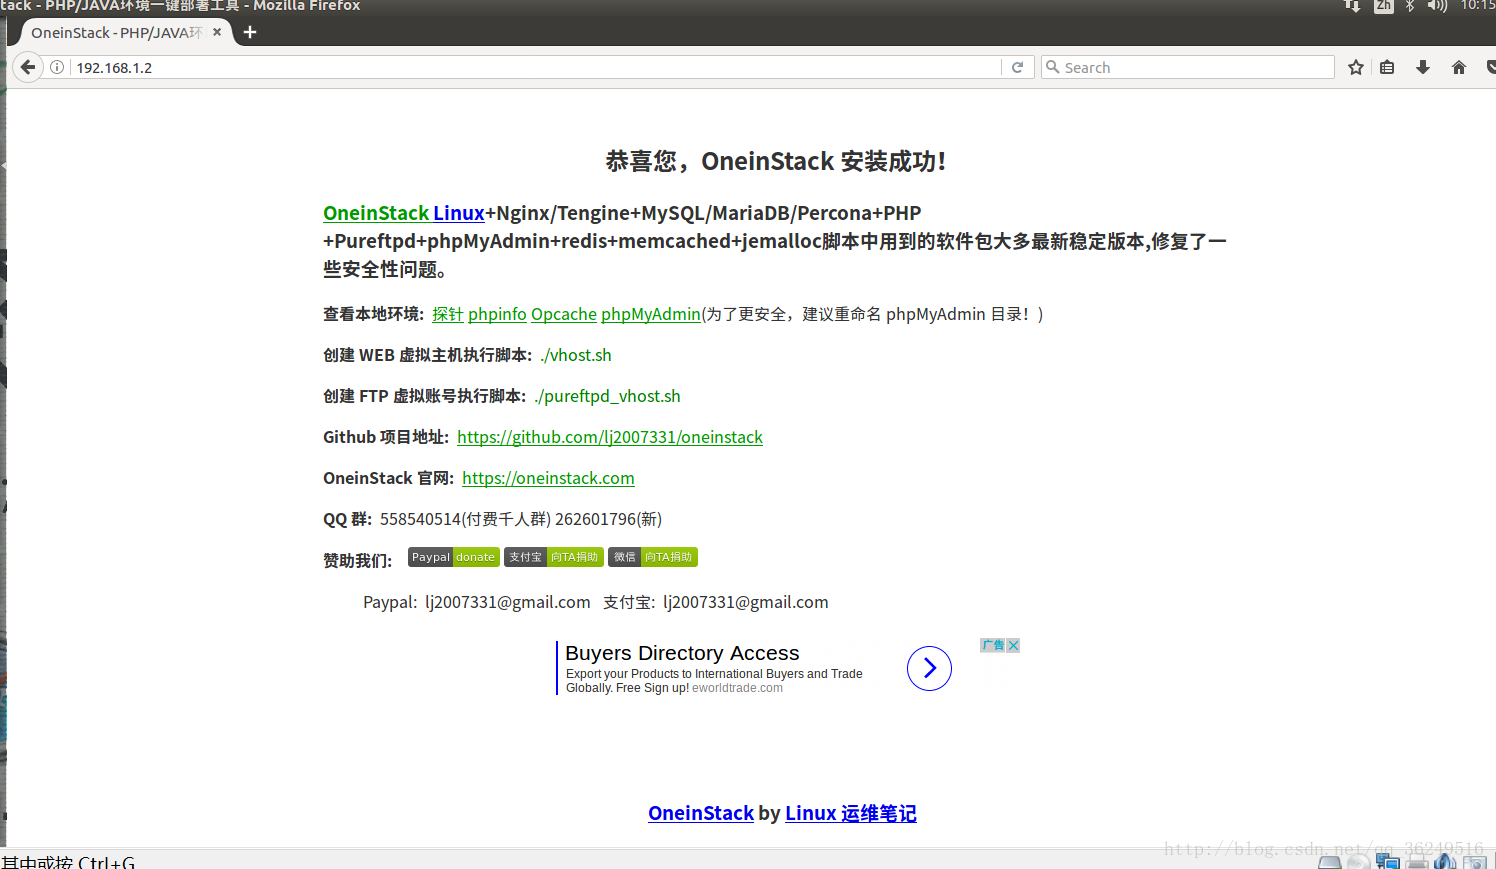
Task: Follow the GitHub oneinstack repository link
Action: pyautogui.click(x=609, y=437)
